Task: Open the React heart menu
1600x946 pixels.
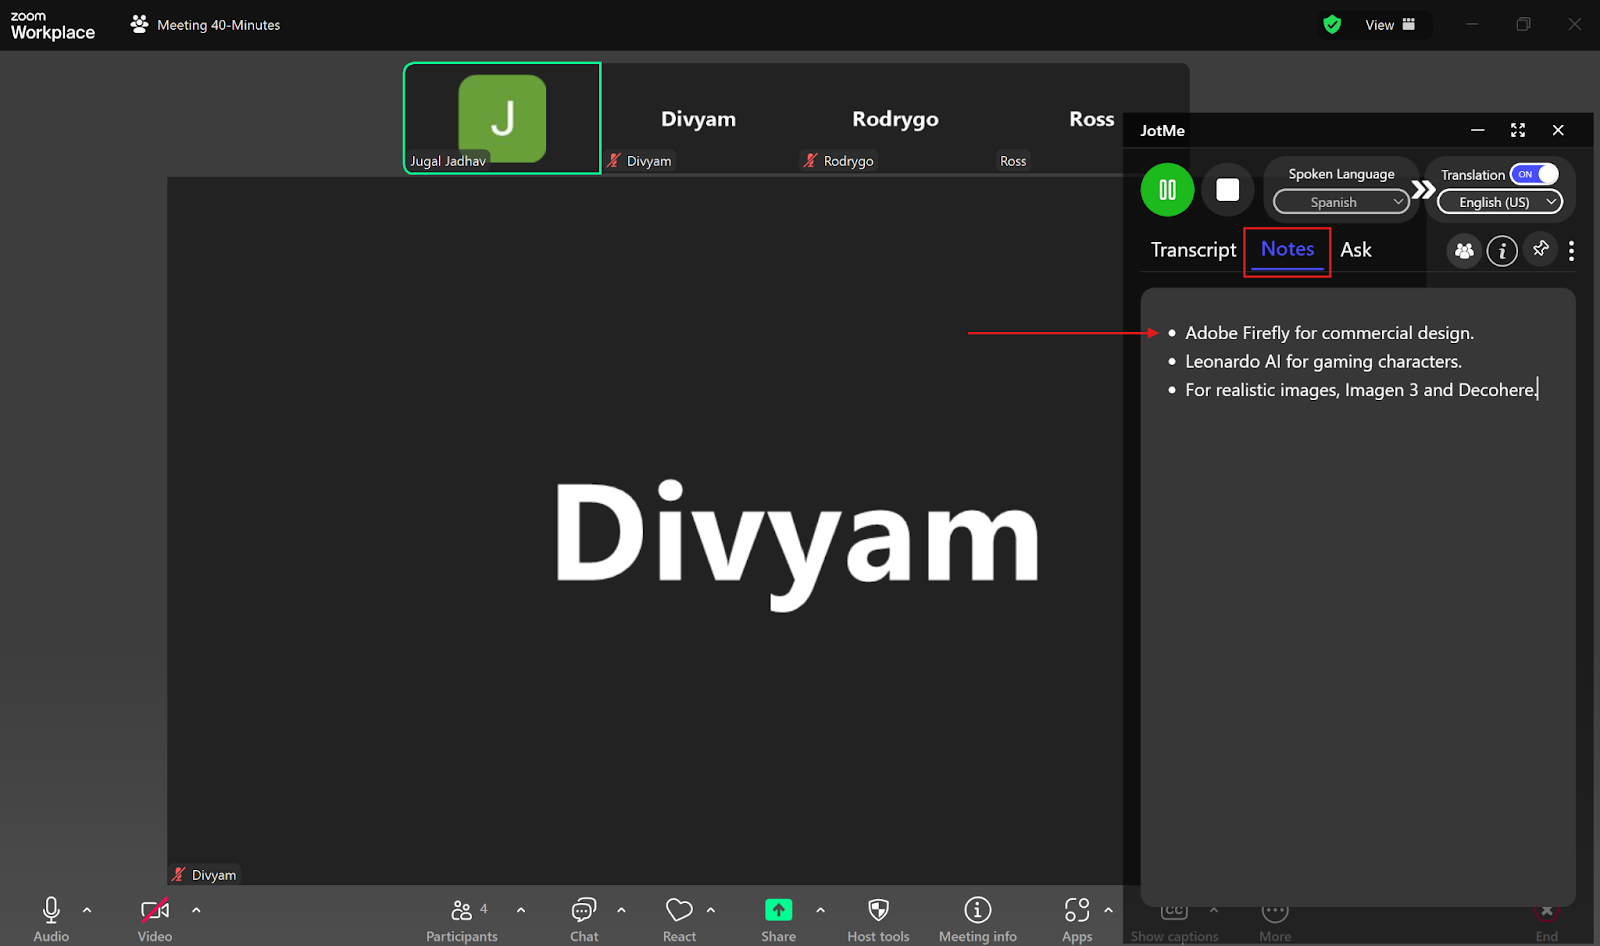Action: click(679, 910)
